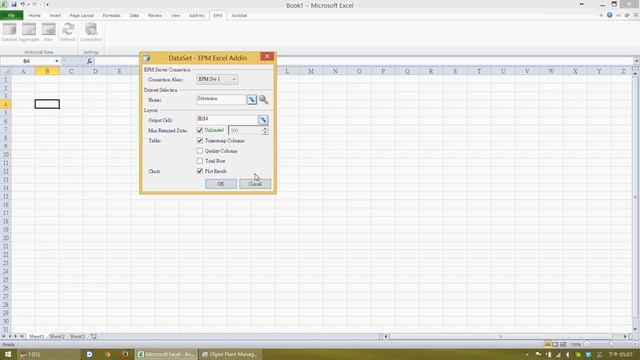Click the Excel application icon at title bar

tap(4, 4)
